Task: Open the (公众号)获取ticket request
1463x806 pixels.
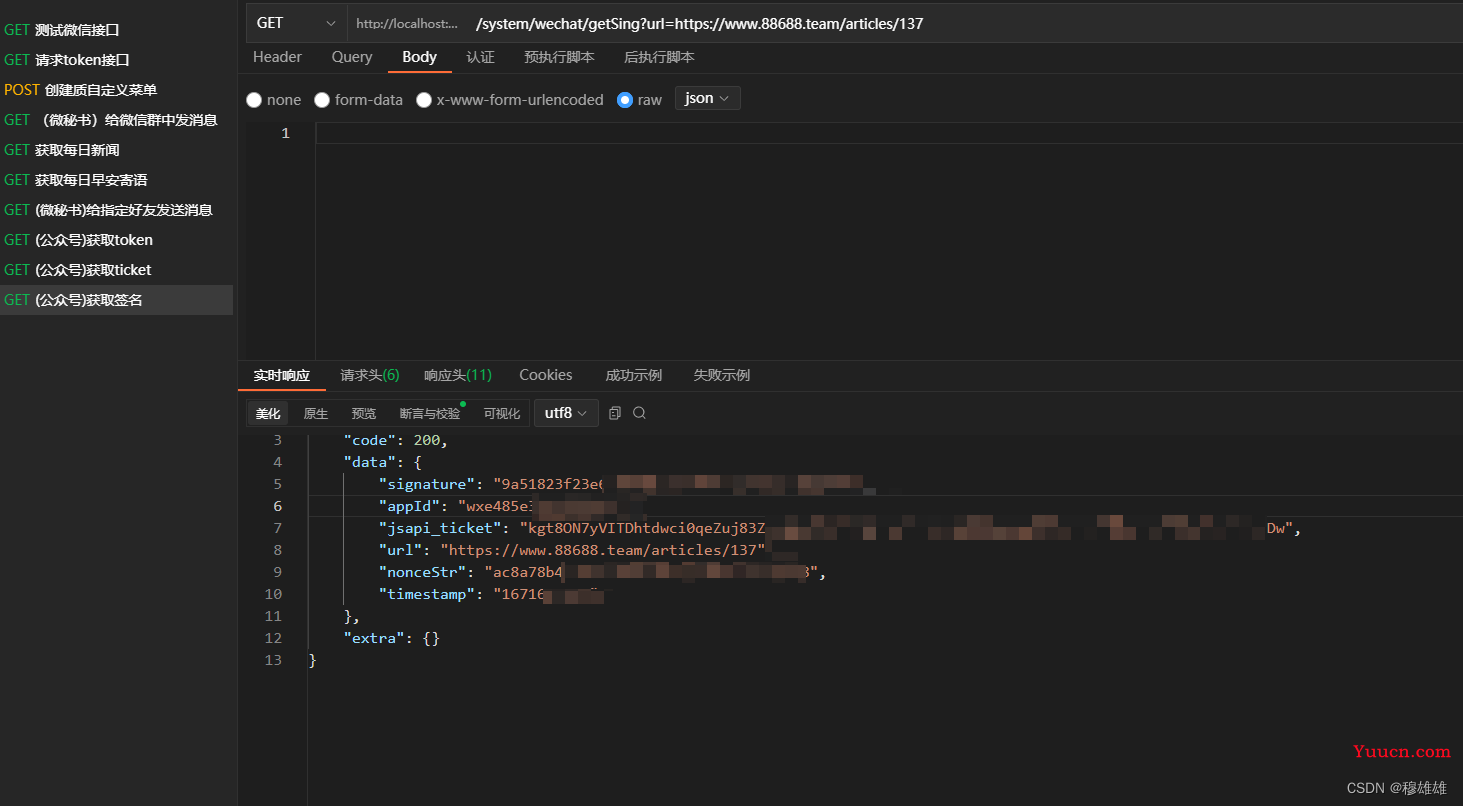Action: (116, 270)
